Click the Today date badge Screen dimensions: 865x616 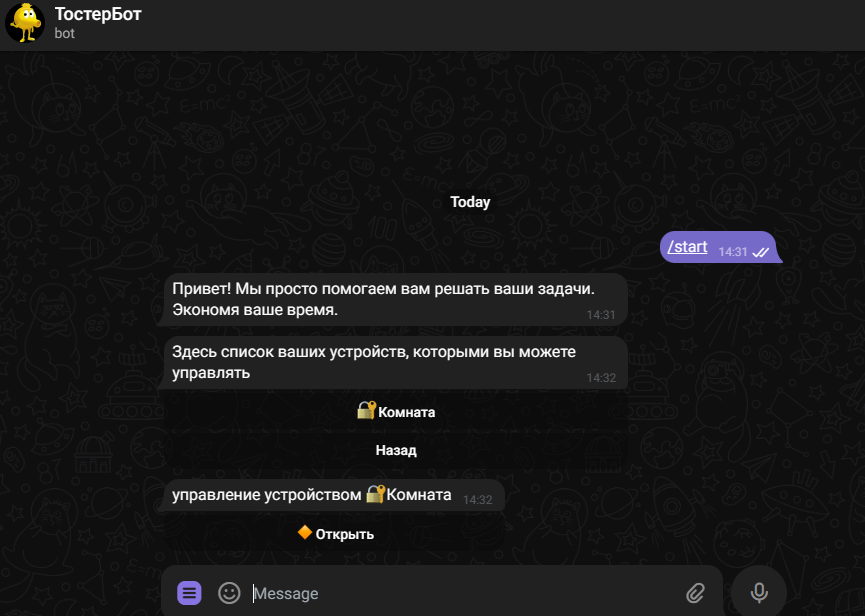tap(470, 202)
